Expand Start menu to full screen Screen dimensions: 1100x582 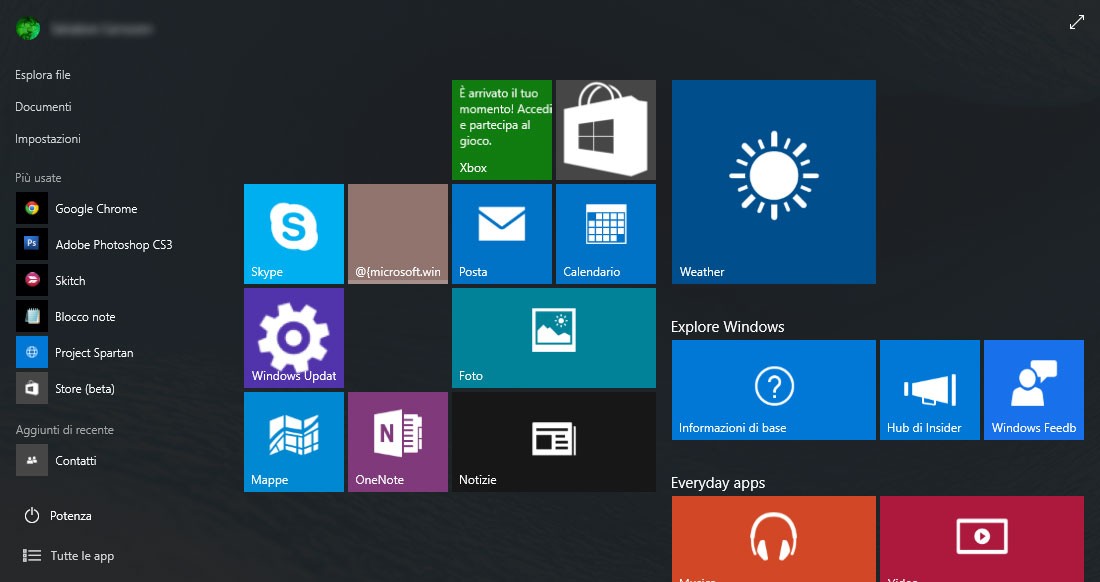click(1077, 22)
